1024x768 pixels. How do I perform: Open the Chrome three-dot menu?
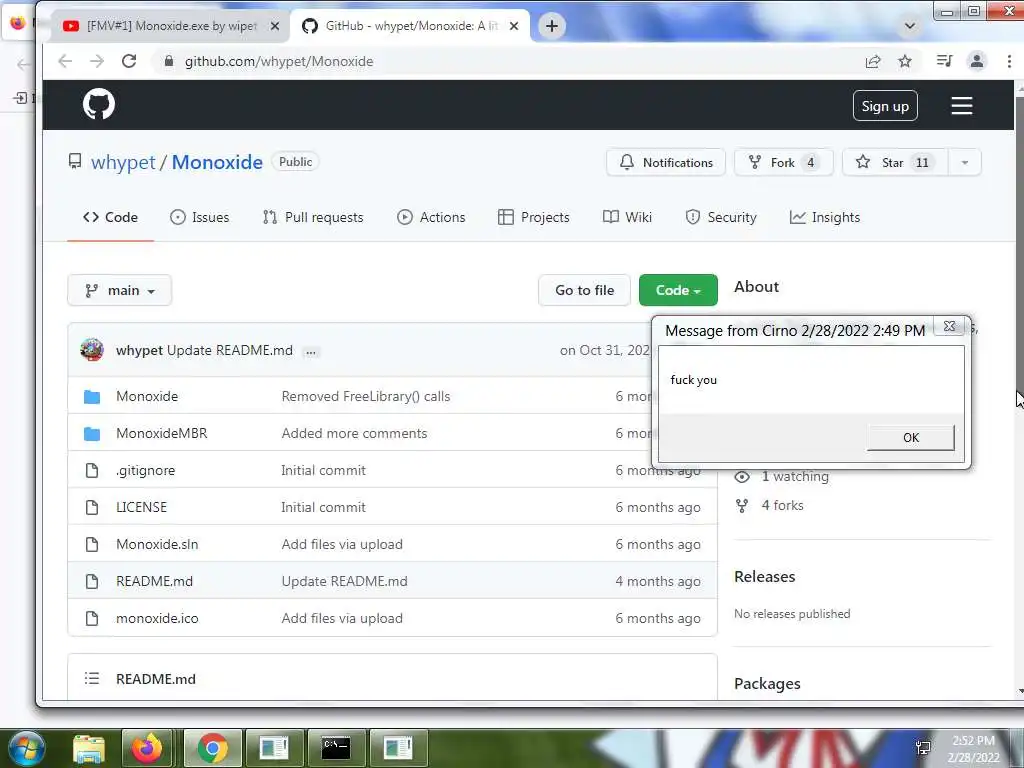point(1009,61)
